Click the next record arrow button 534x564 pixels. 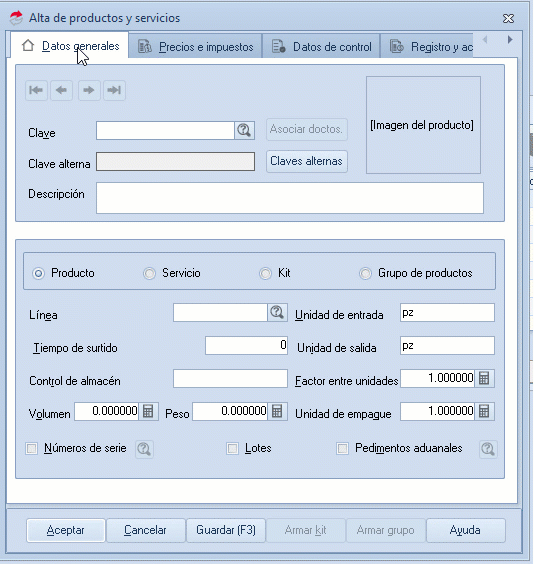(89, 90)
